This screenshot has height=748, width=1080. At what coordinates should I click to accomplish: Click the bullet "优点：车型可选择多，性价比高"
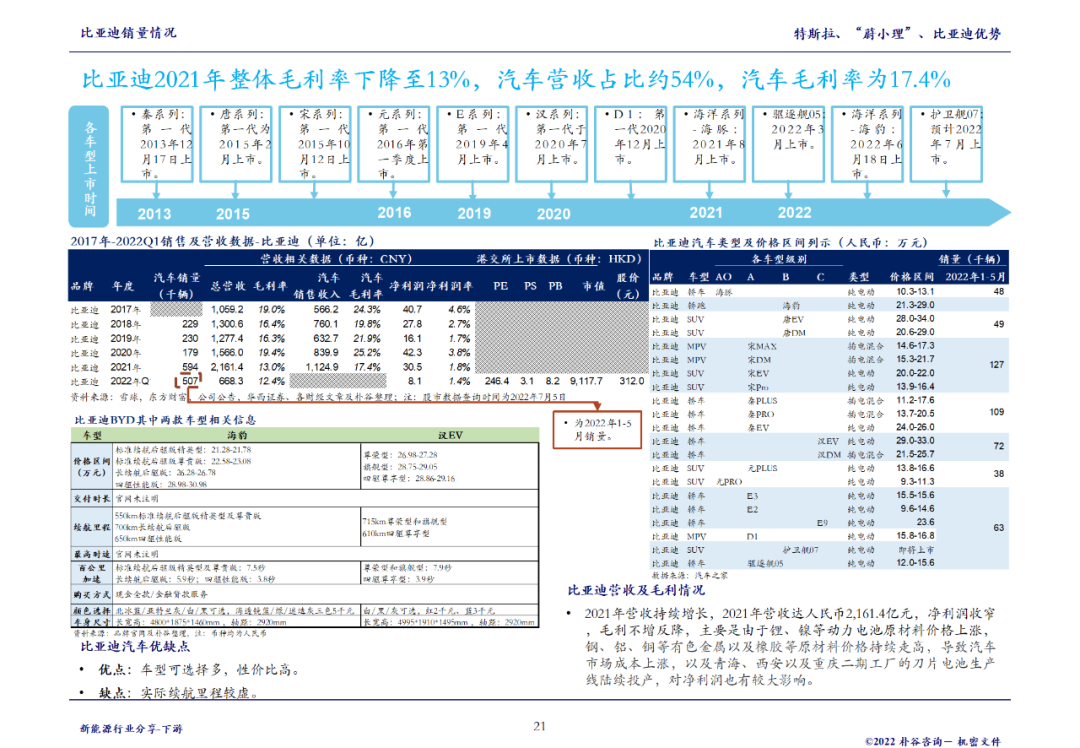pos(199,669)
